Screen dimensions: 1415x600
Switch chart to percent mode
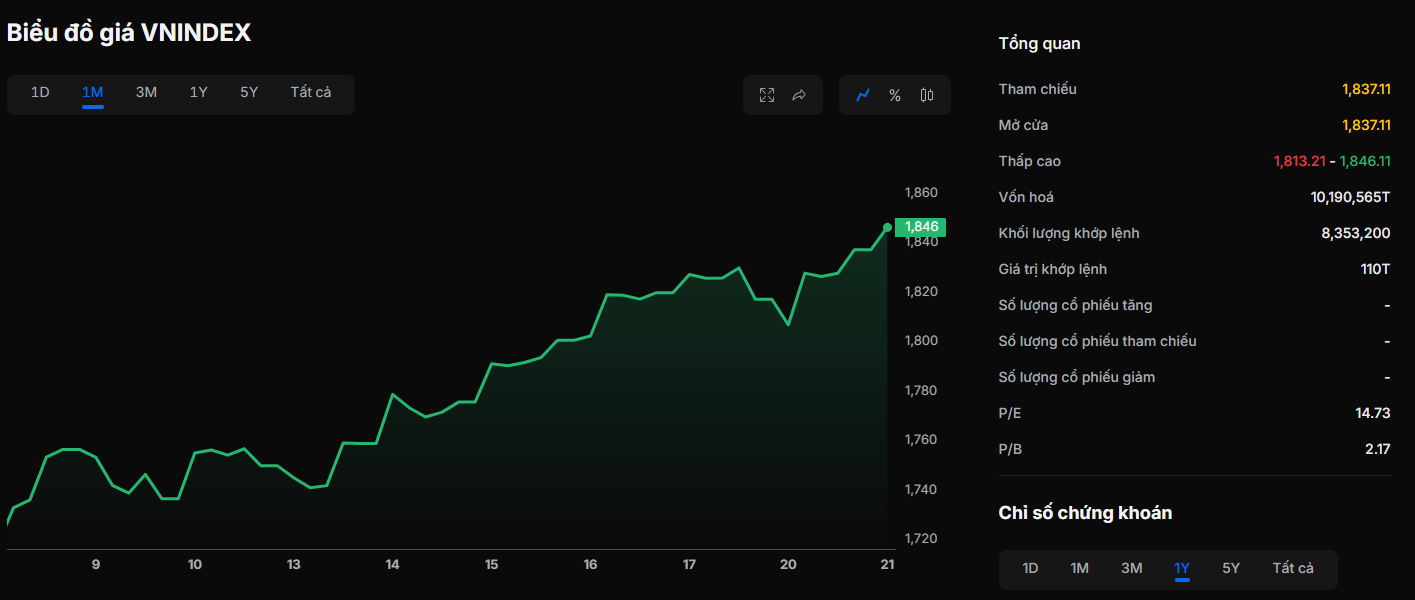click(895, 95)
